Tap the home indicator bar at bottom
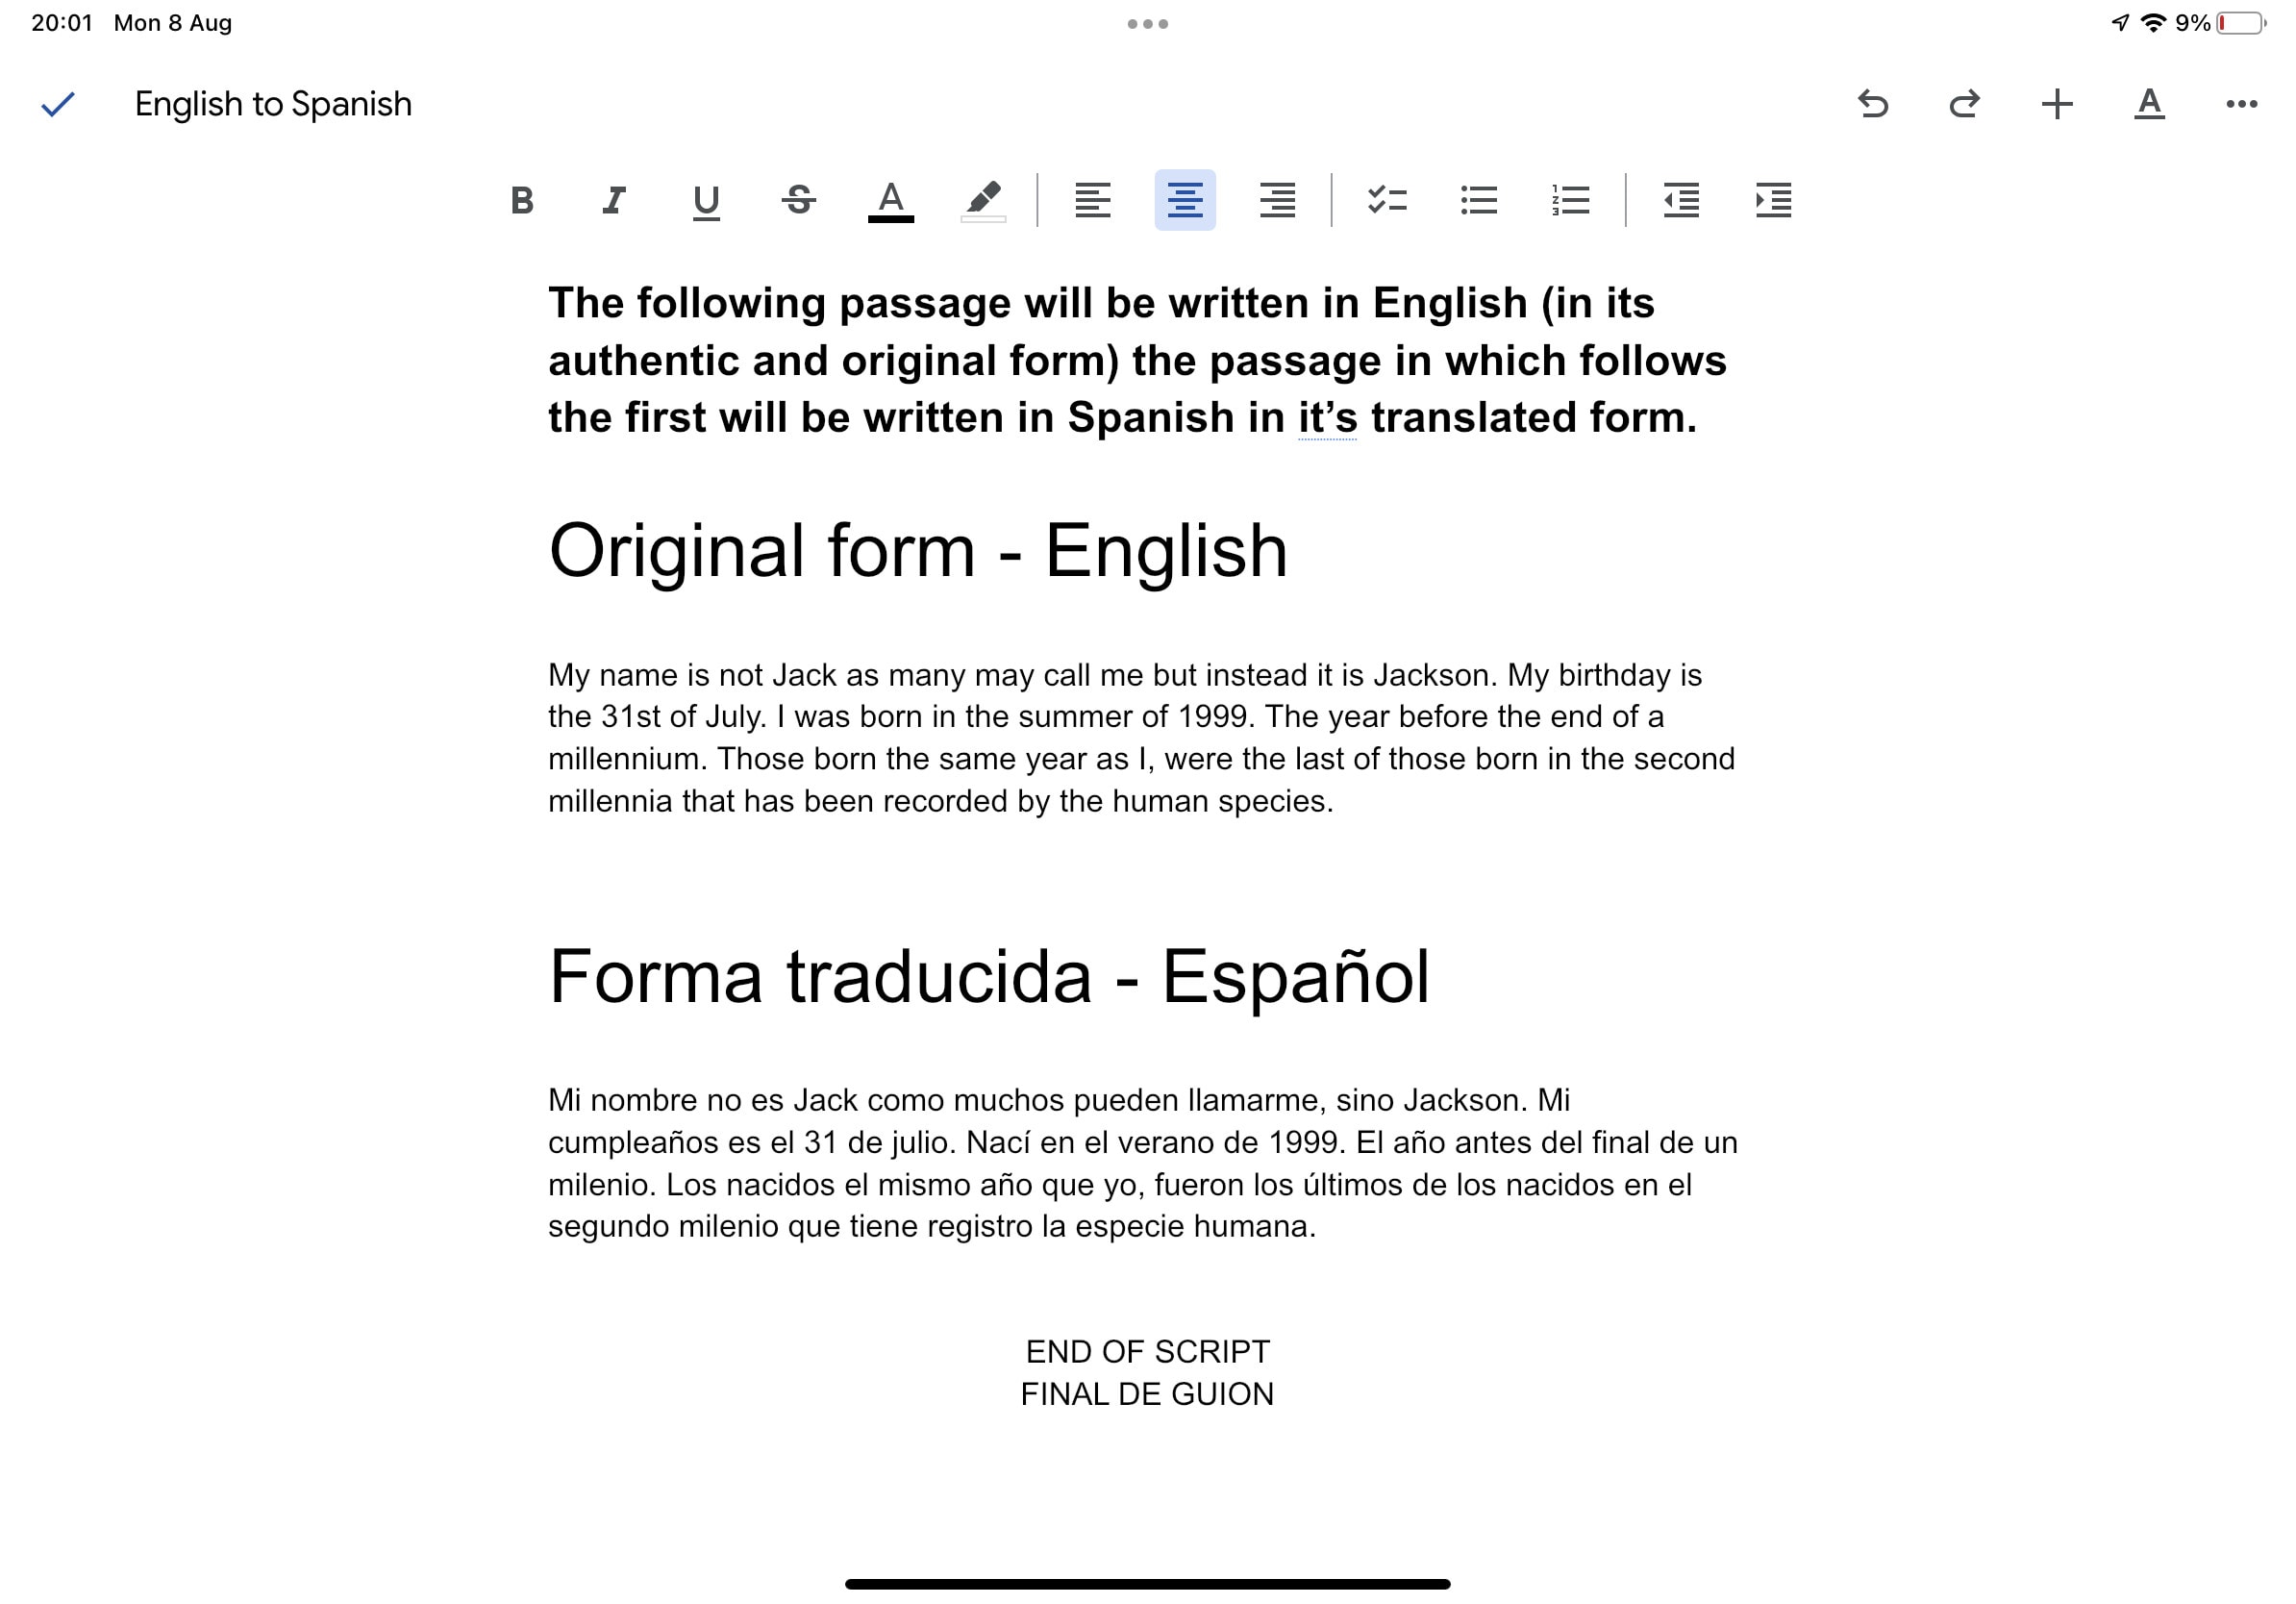 (x=1147, y=1584)
